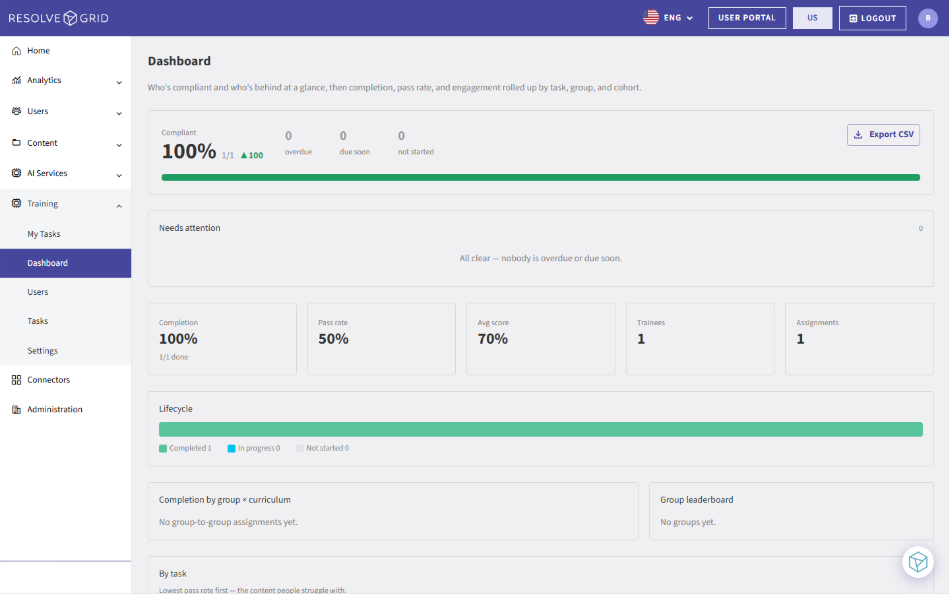Click the Users people icon in sidebar
This screenshot has width=949, height=594.
(16, 111)
